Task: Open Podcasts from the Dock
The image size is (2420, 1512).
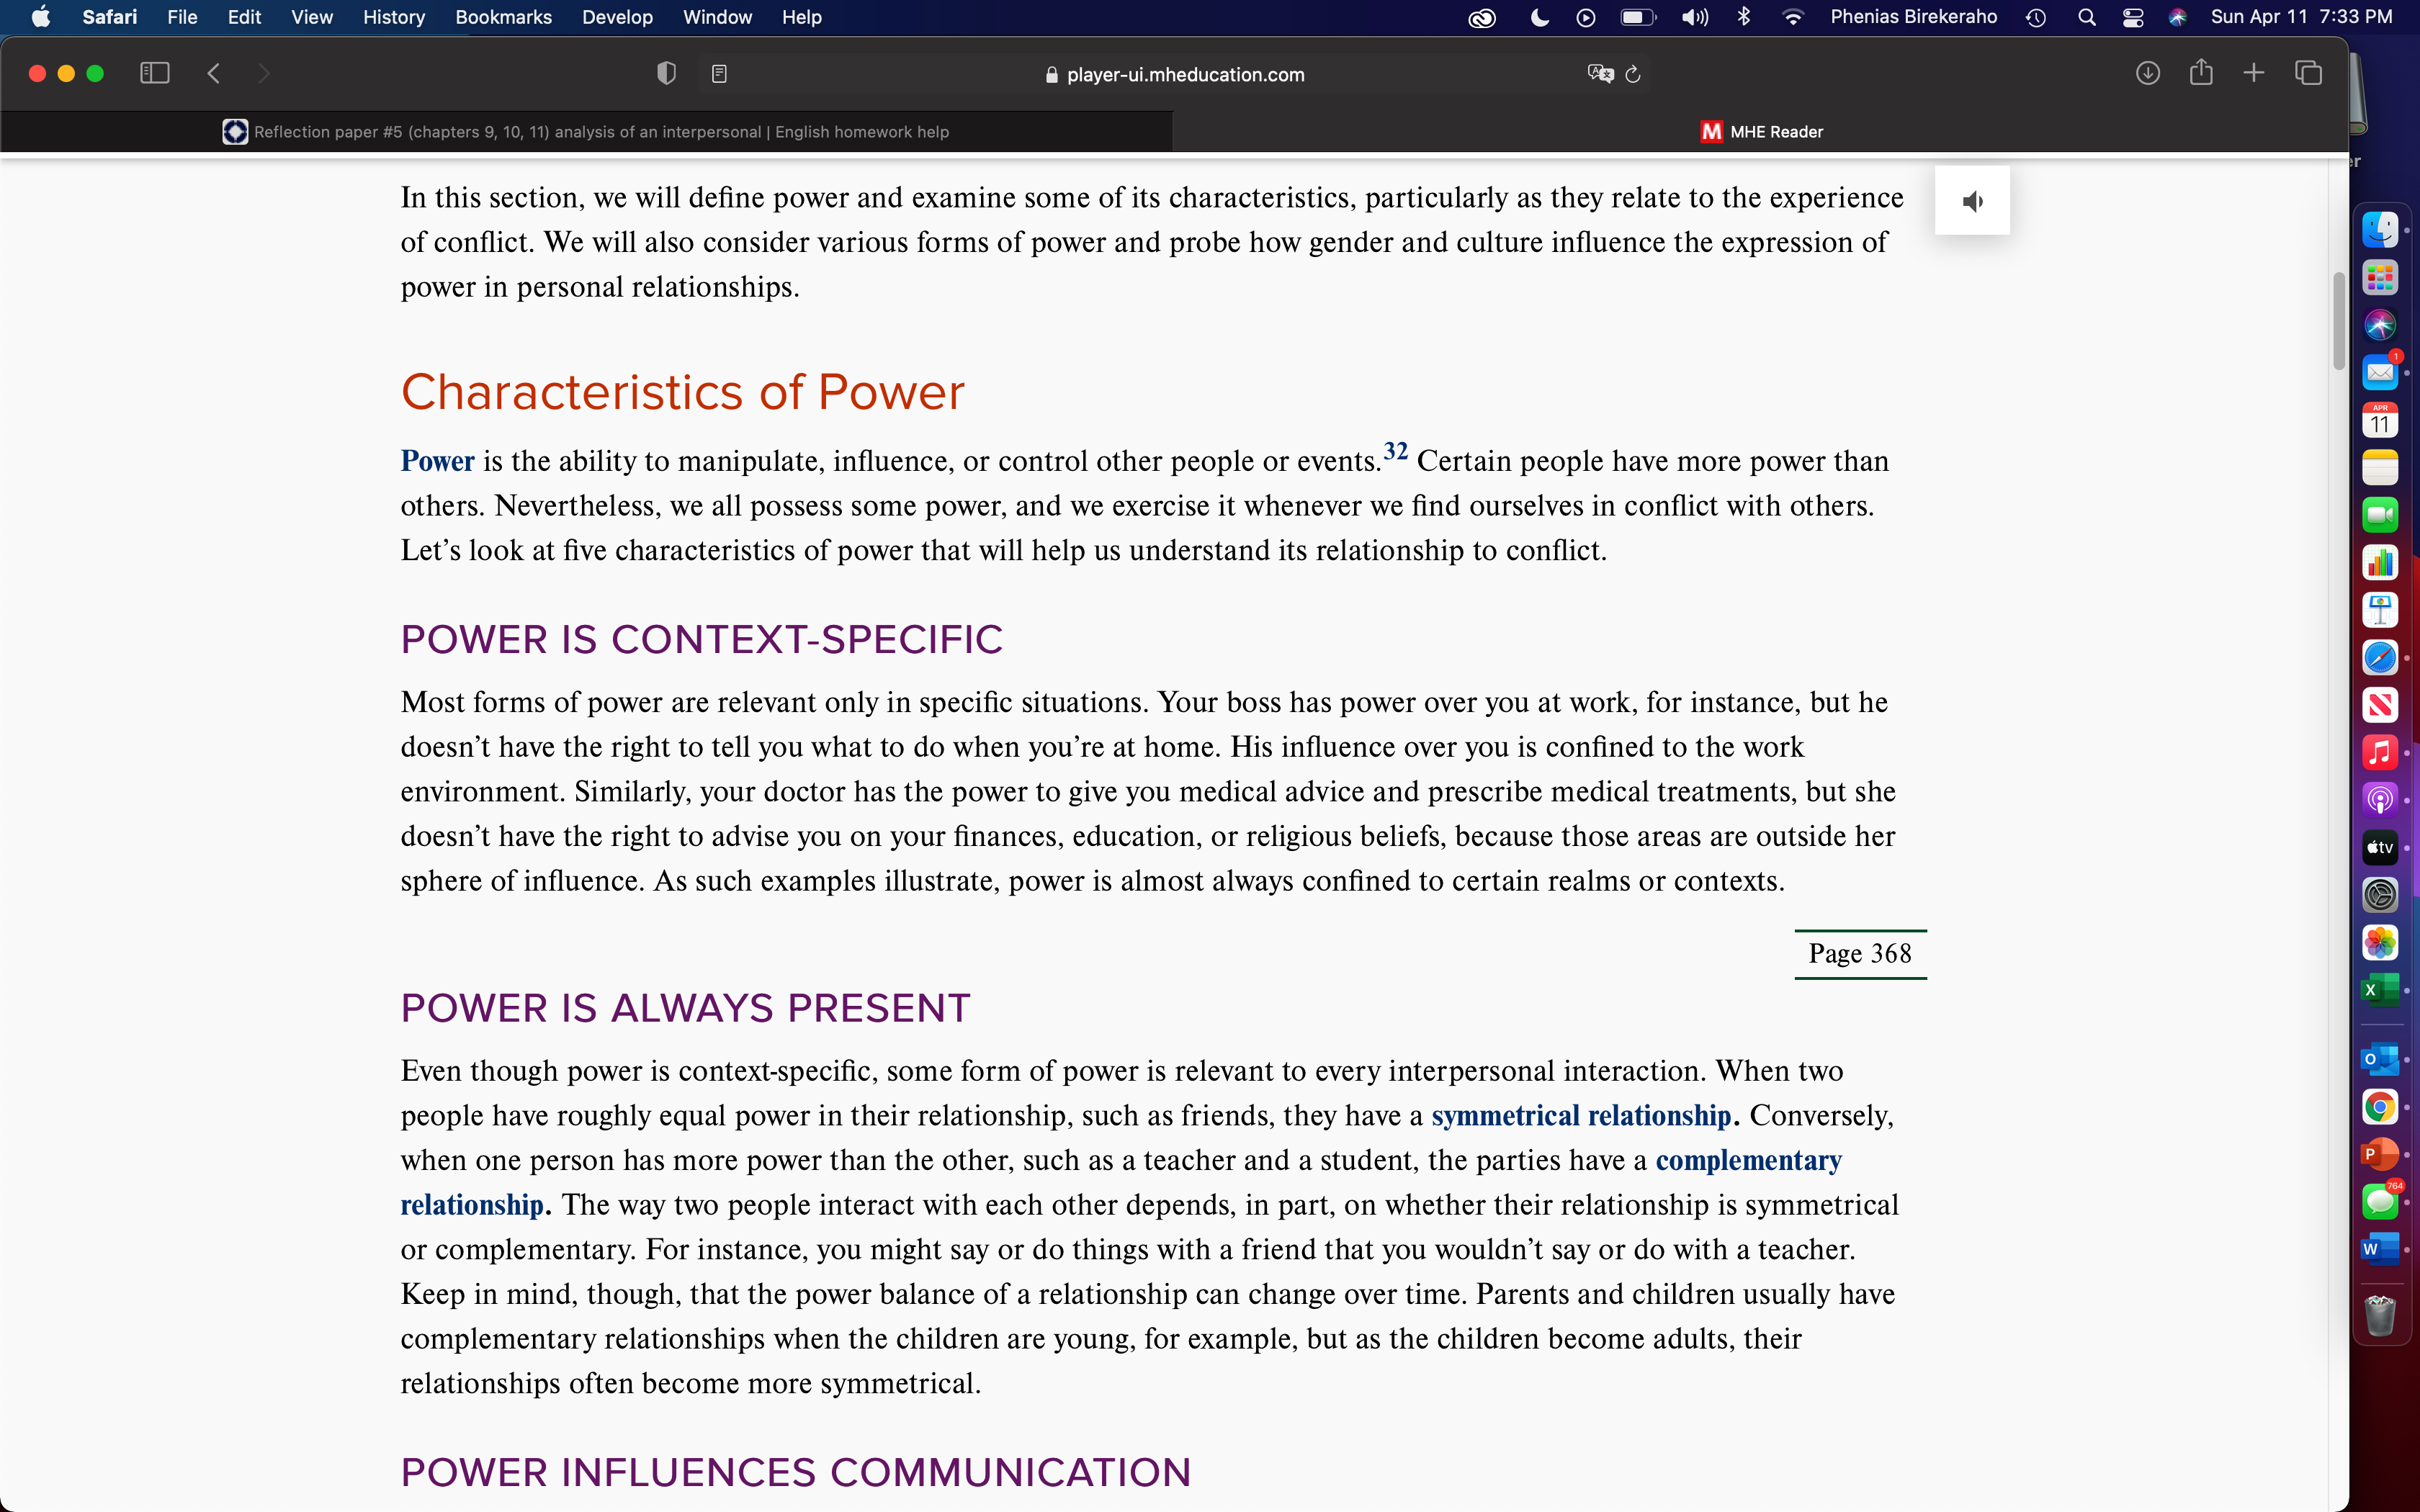Action: pos(2380,800)
